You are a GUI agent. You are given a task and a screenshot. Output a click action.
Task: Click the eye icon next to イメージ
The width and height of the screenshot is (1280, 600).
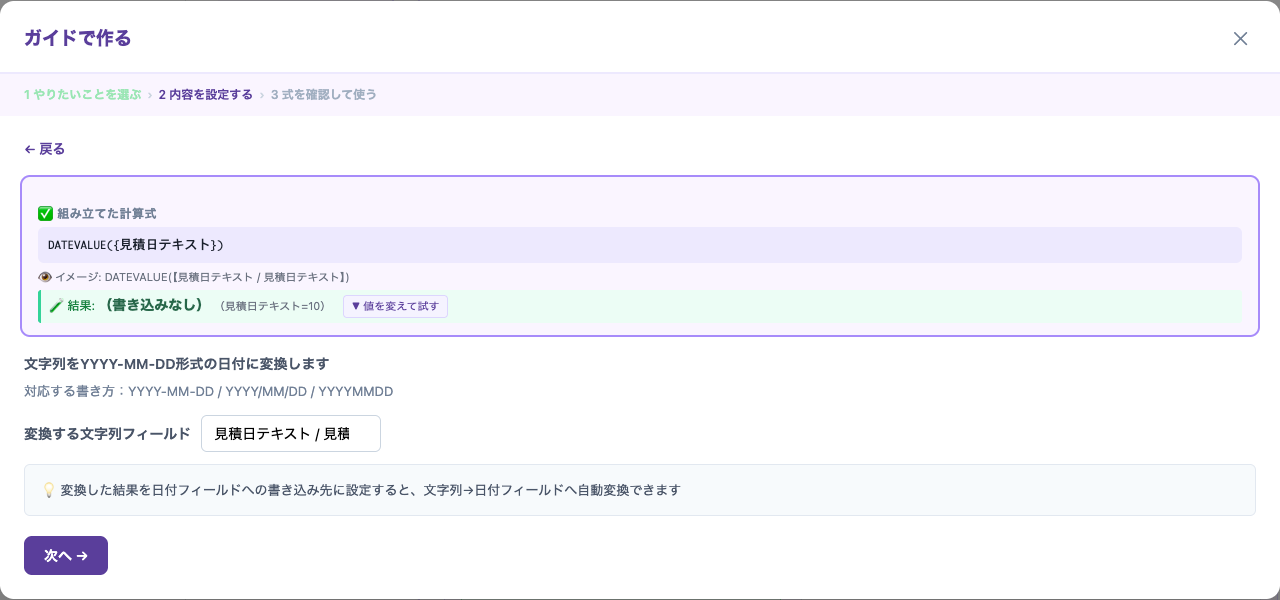click(45, 277)
